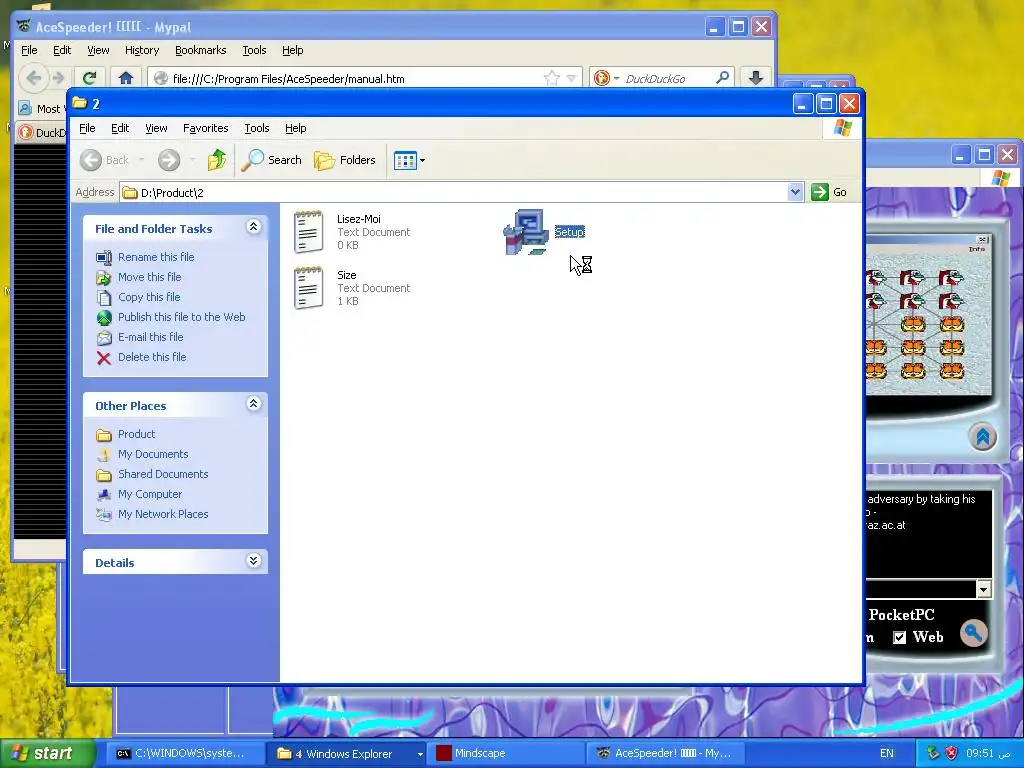1024x768 pixels.
Task: Click the Reload icon in Mypal browser
Action: pos(89,78)
